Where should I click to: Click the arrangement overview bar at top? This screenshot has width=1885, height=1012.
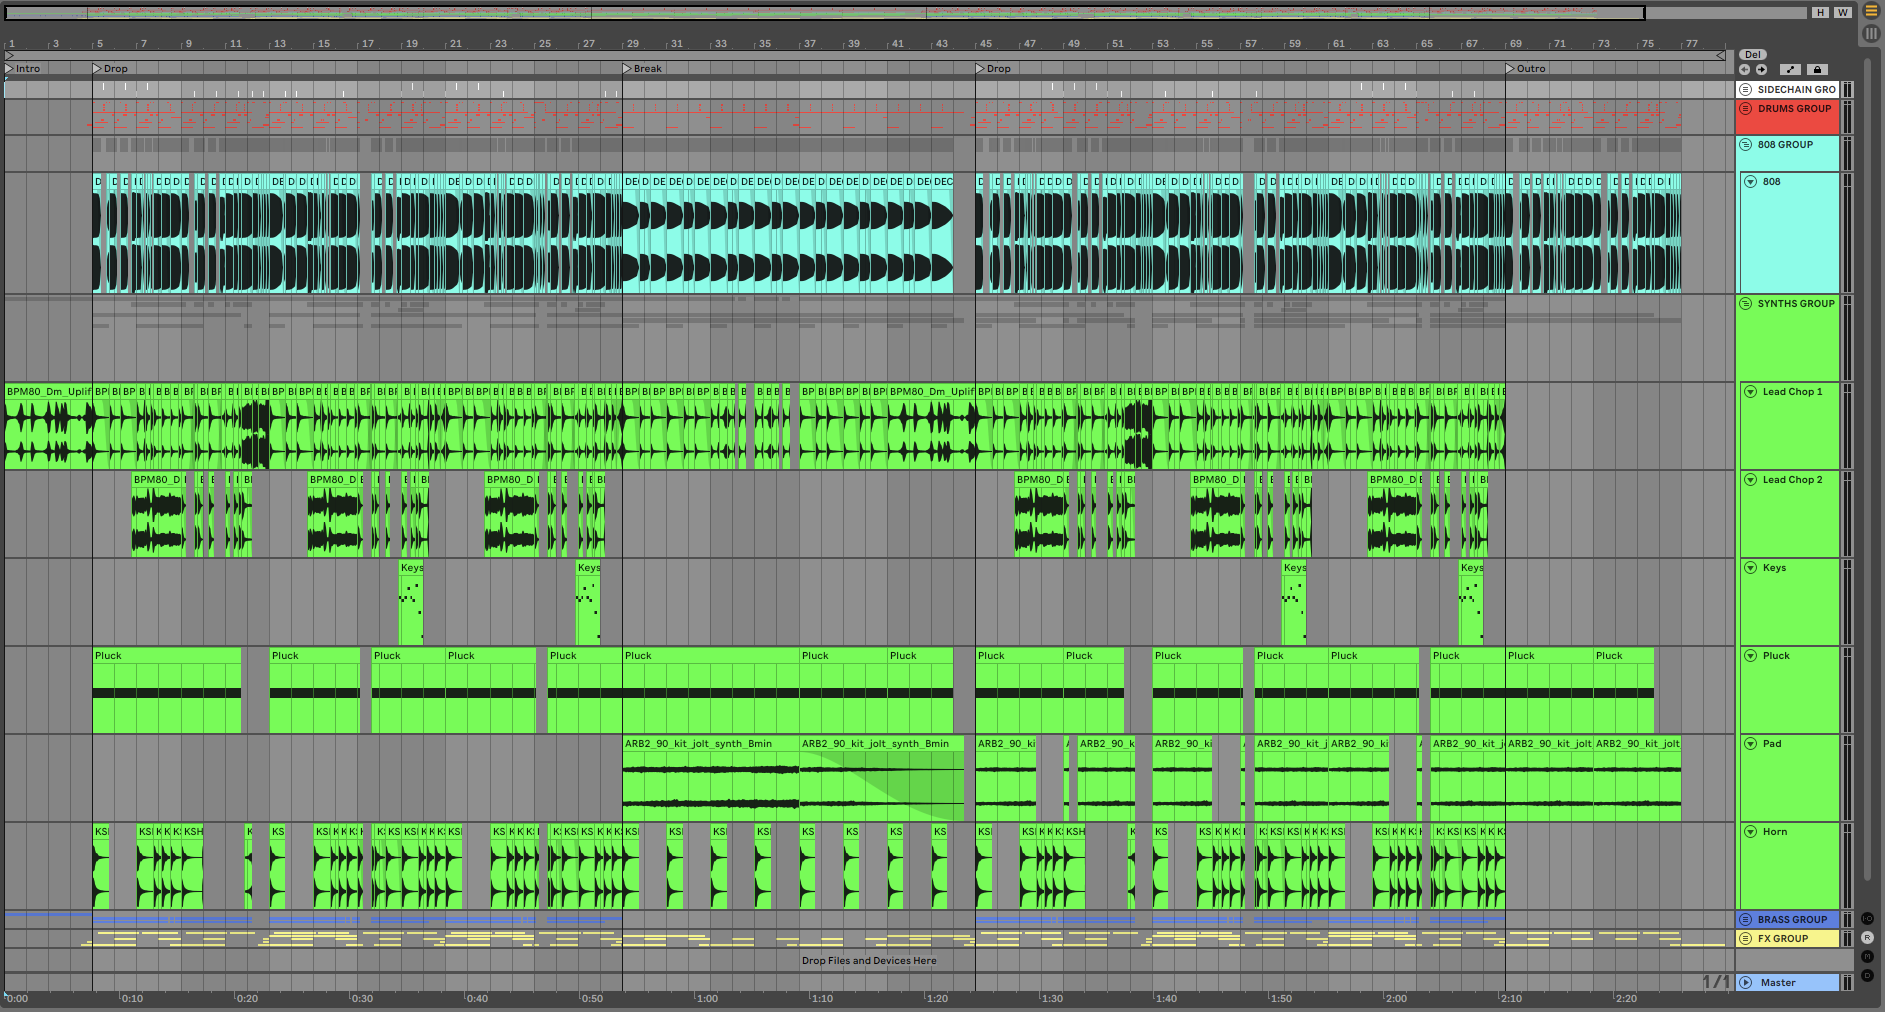point(825,13)
